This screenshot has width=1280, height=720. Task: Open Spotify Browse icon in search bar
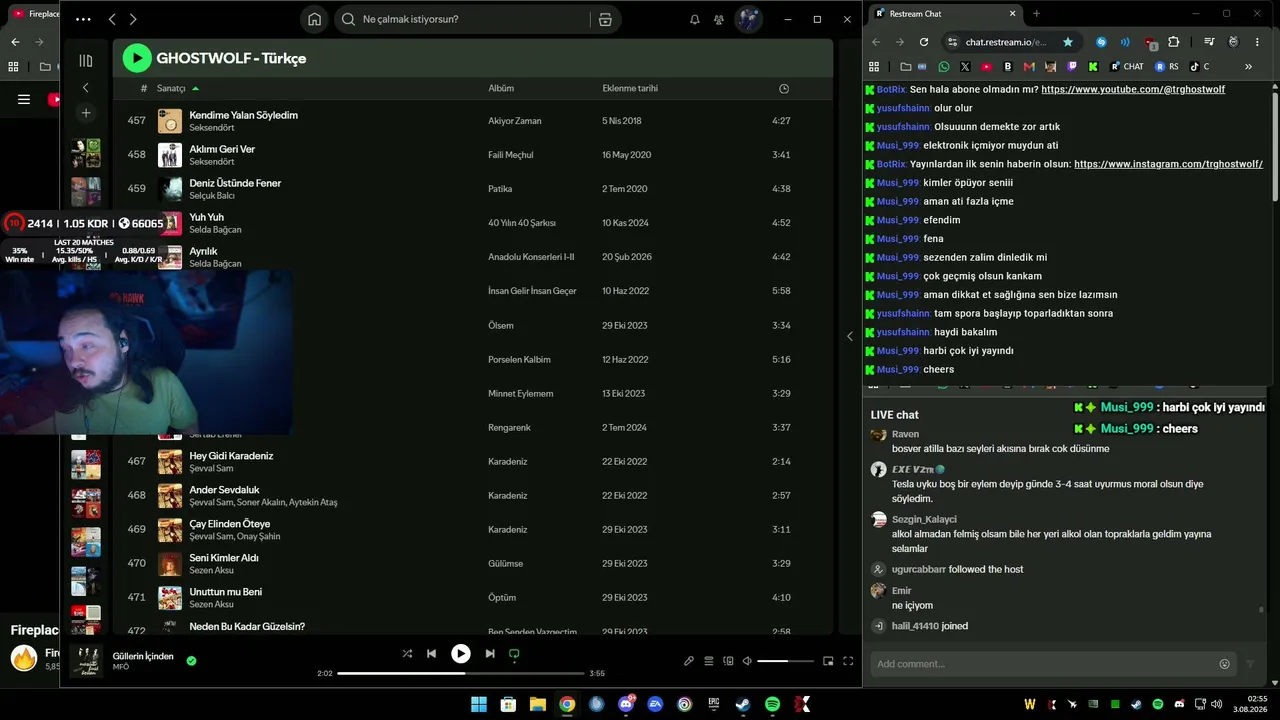(x=605, y=19)
